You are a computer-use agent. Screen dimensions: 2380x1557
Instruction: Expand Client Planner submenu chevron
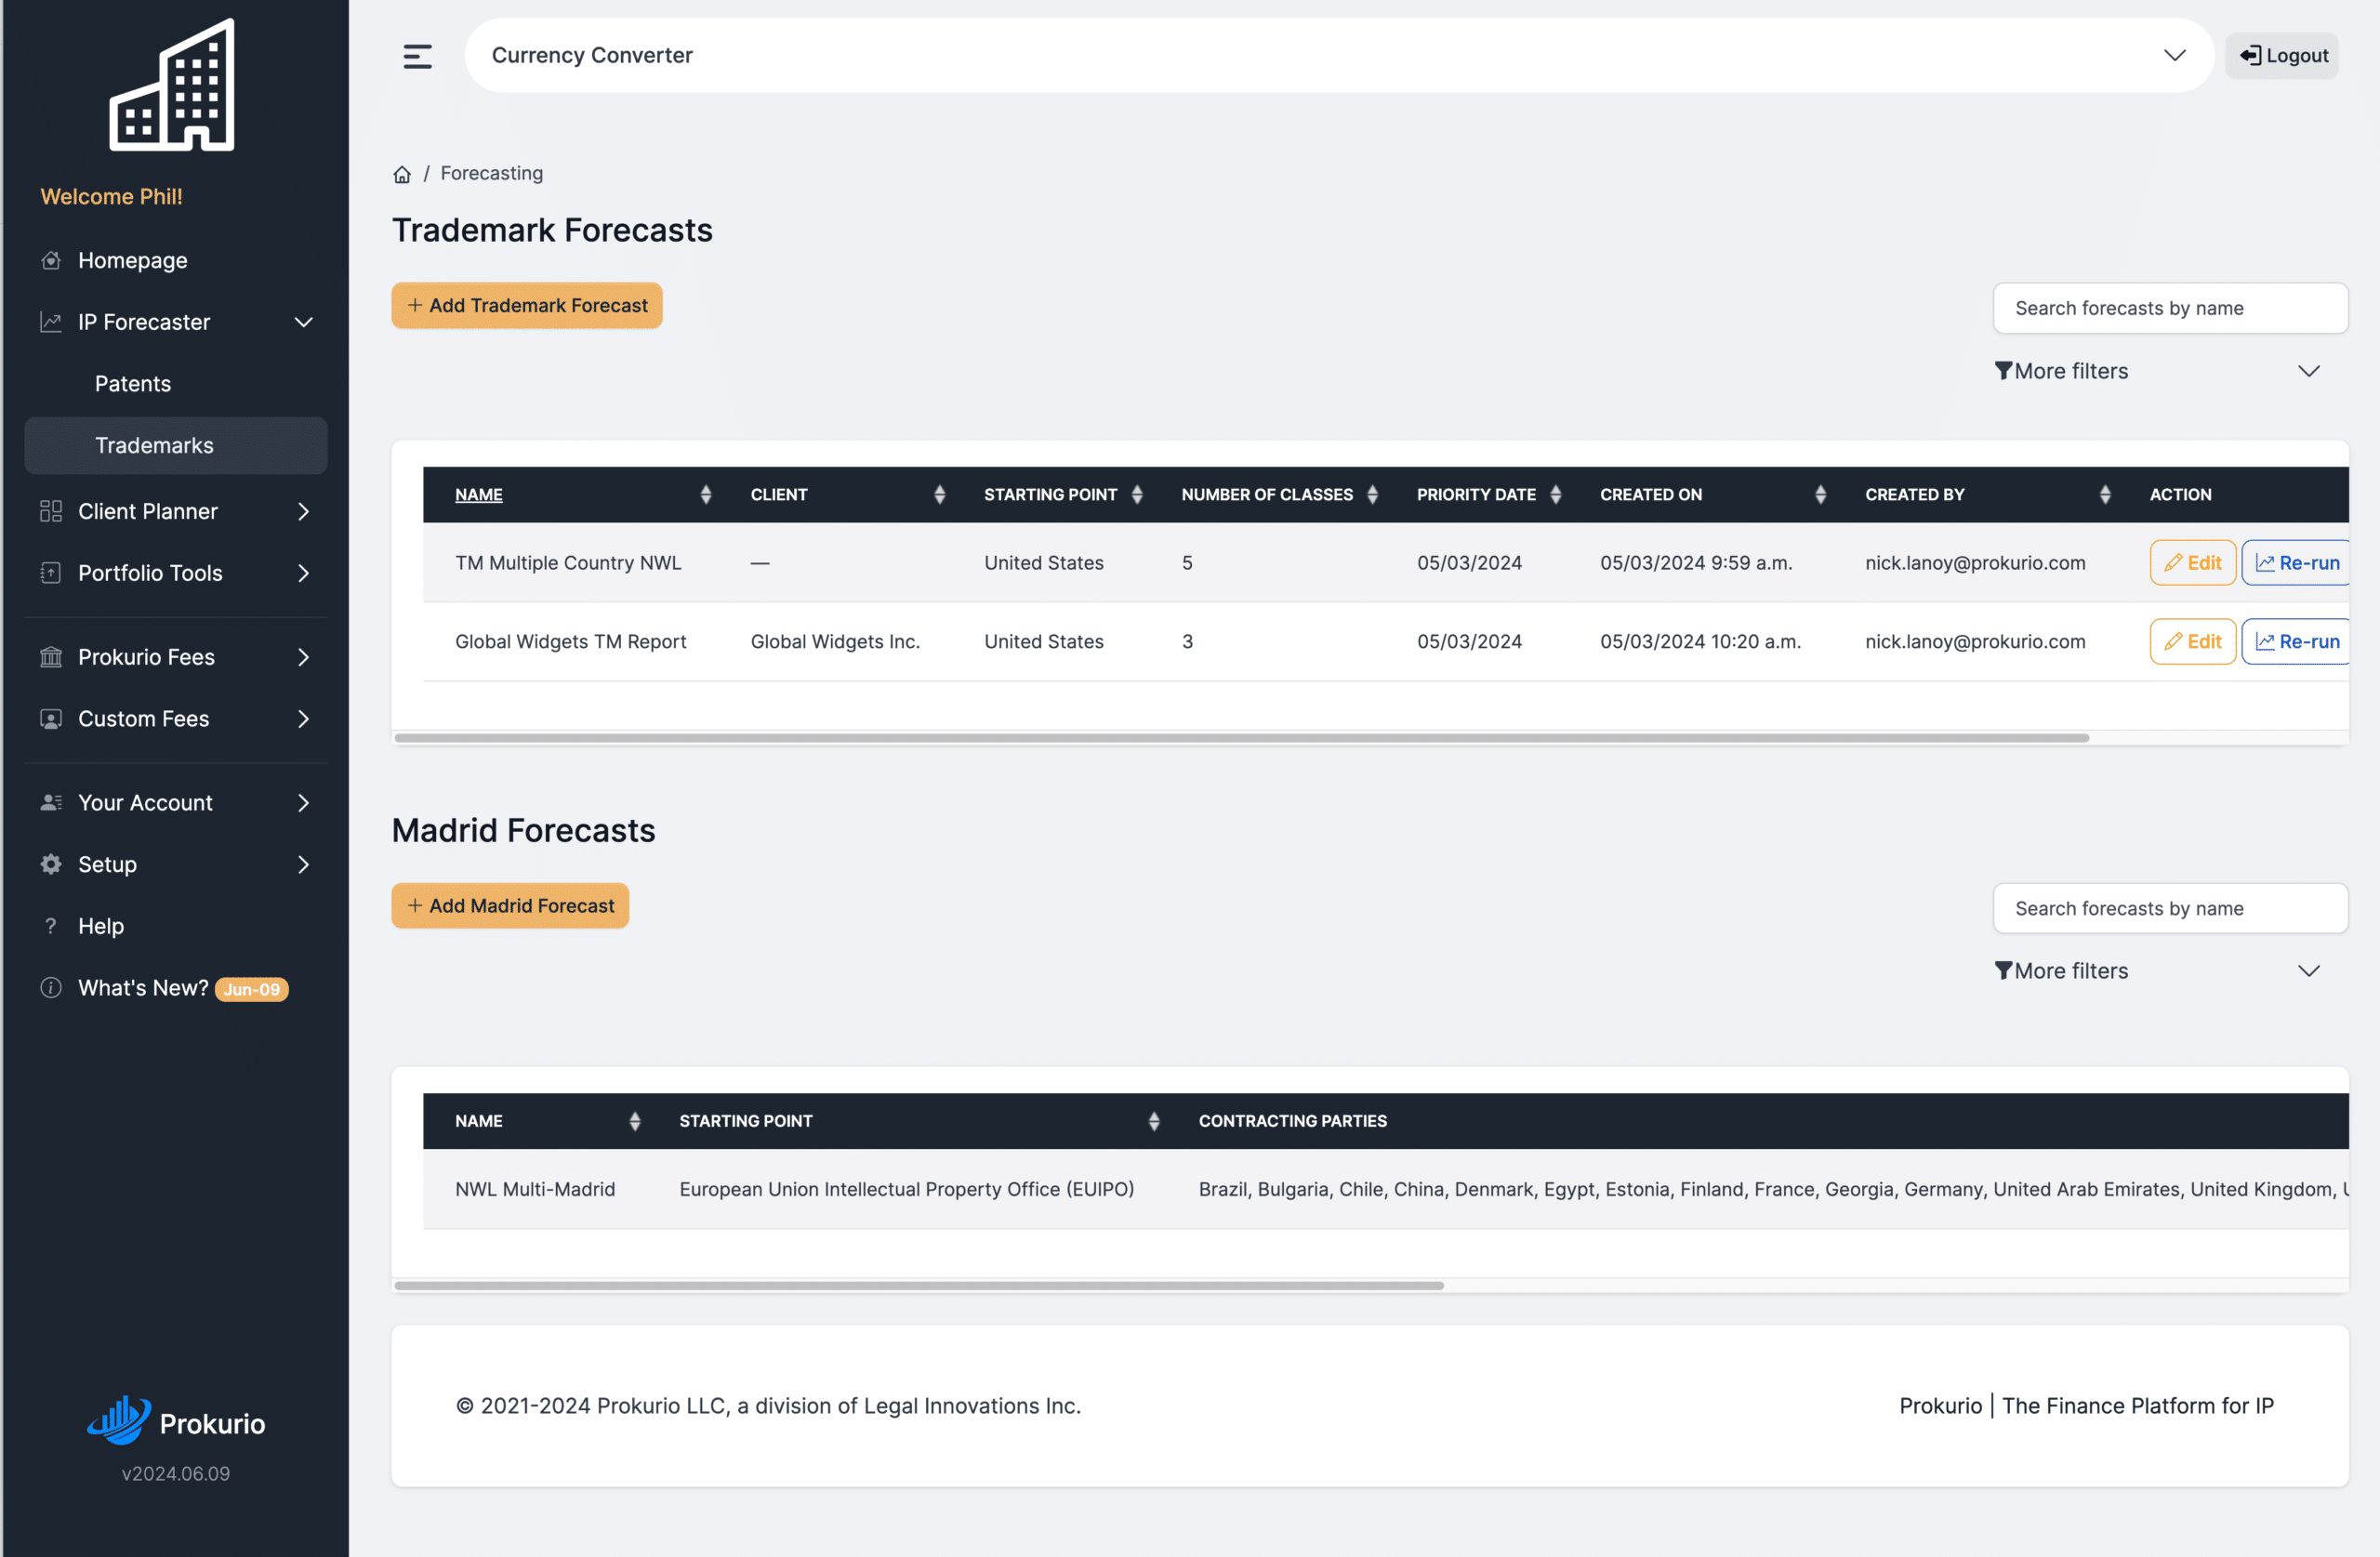click(x=304, y=511)
